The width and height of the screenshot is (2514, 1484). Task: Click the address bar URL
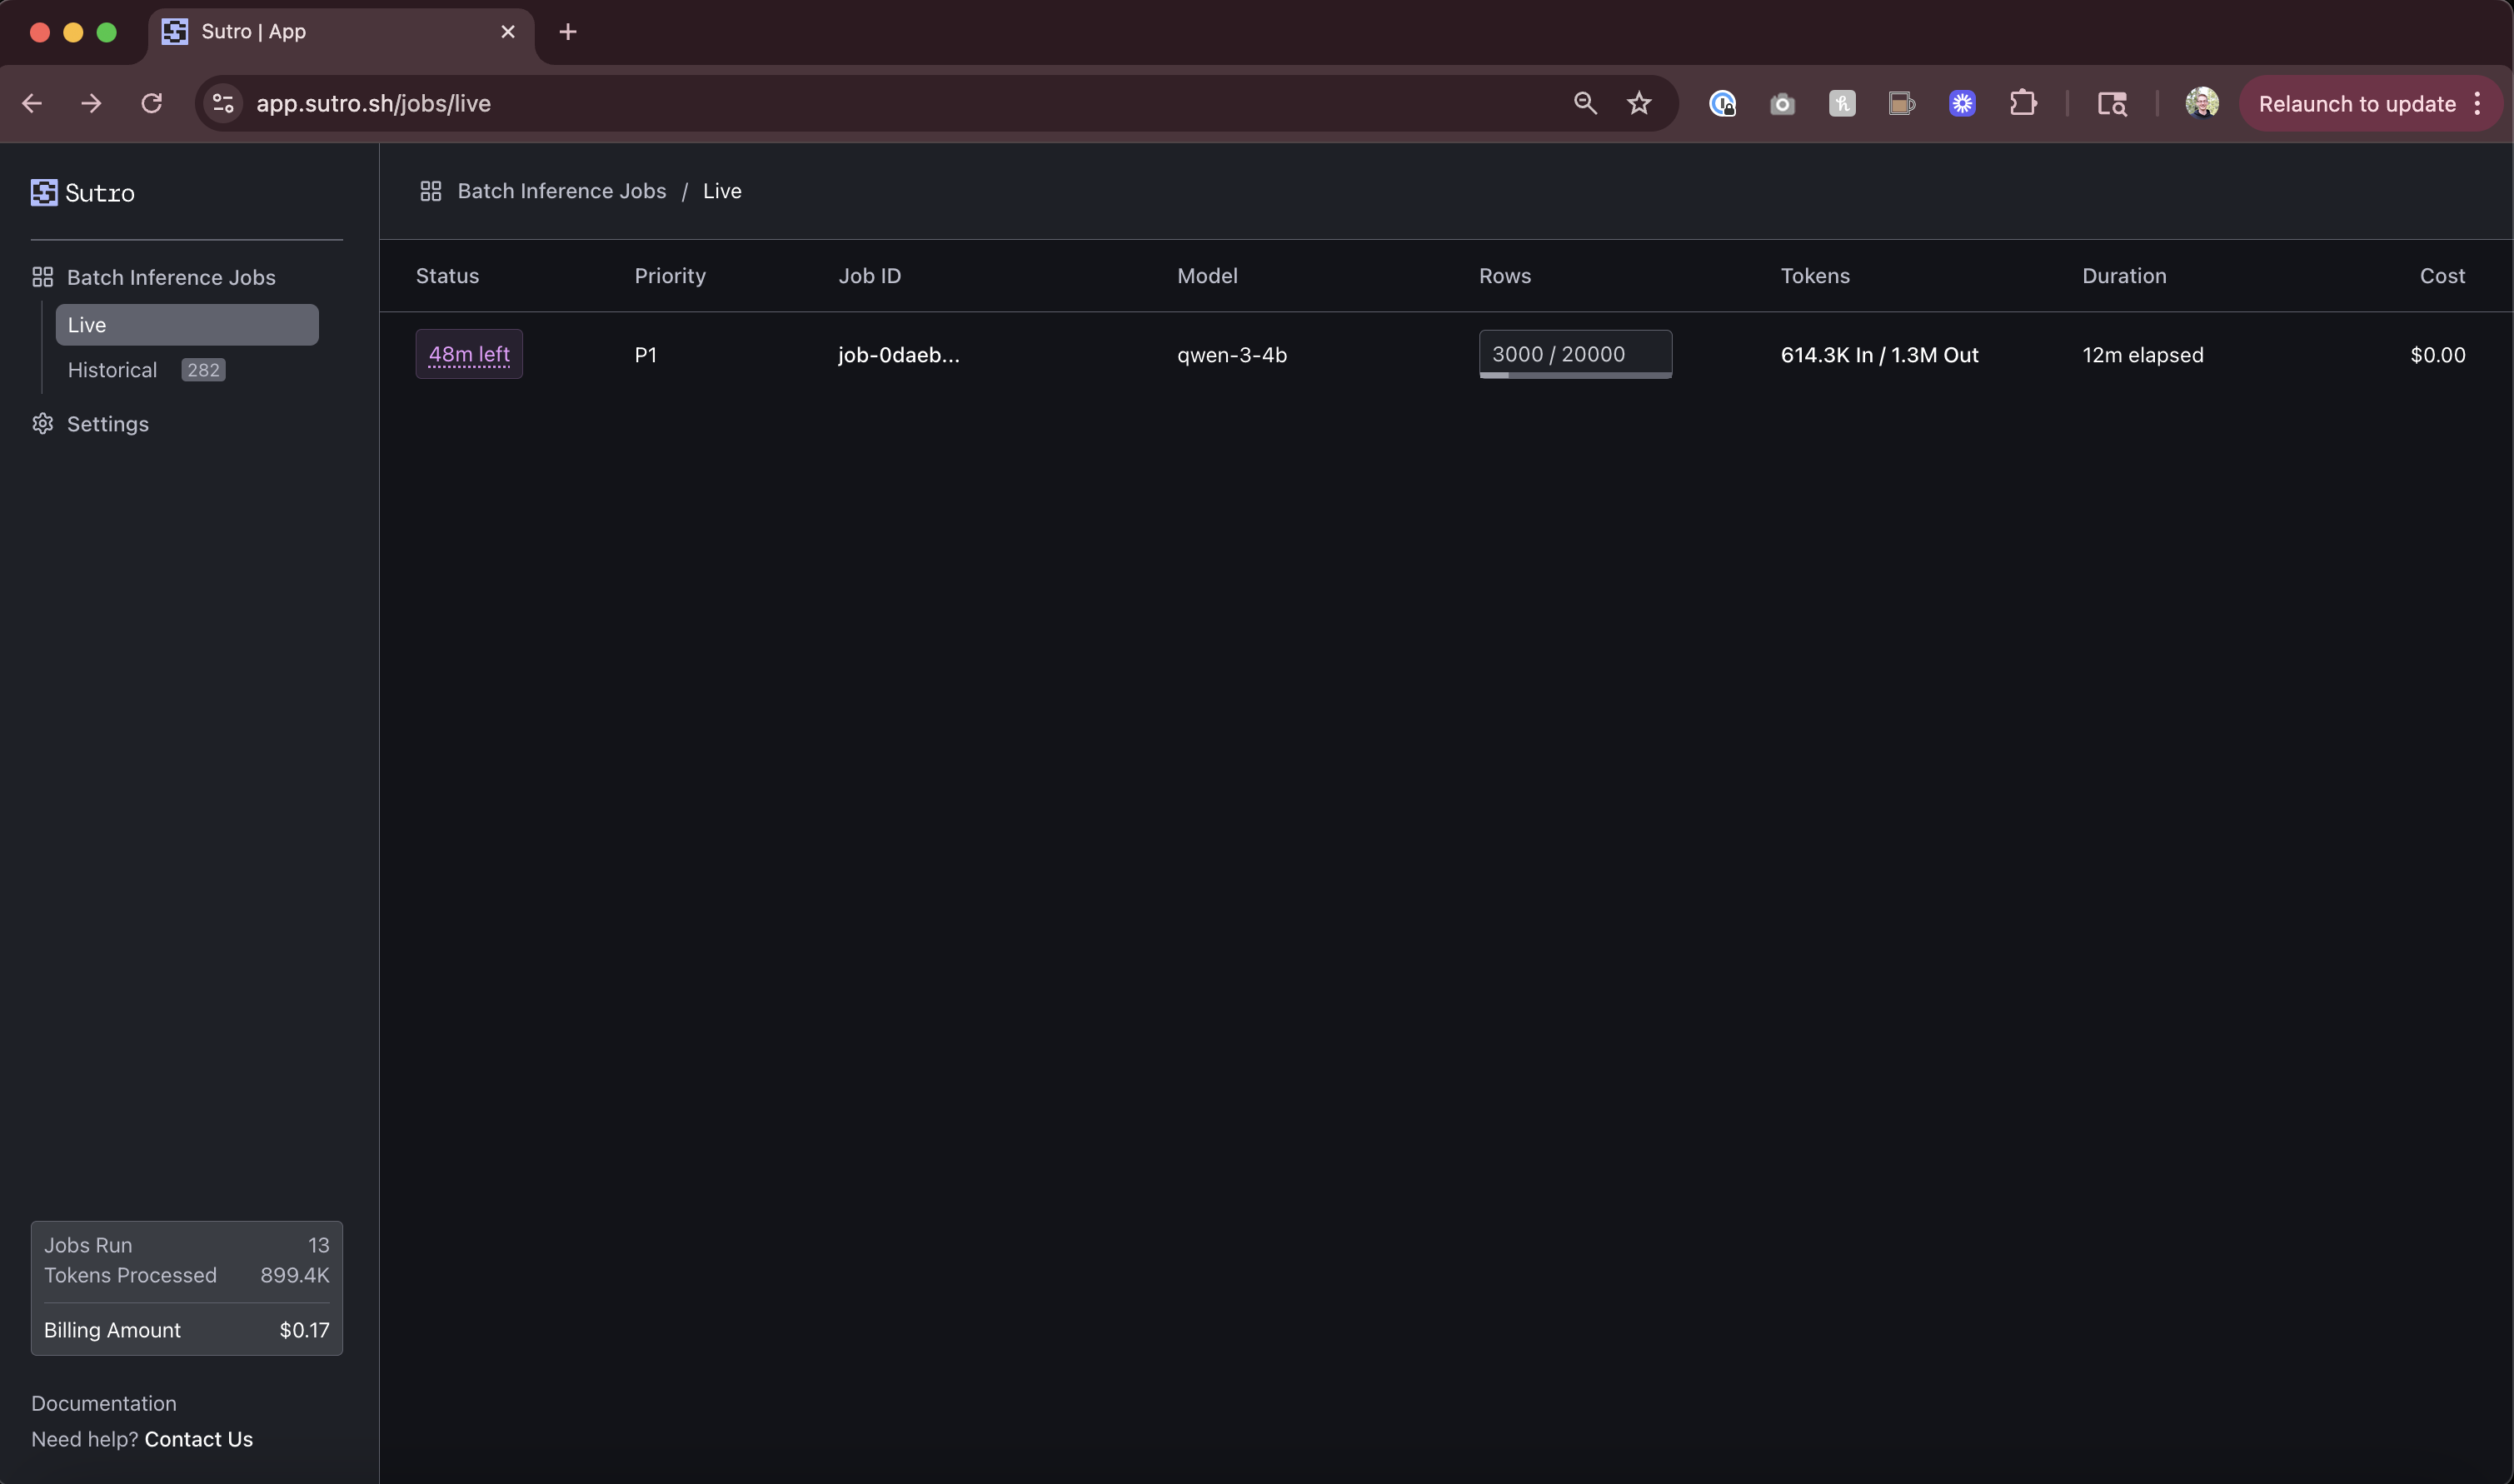pyautogui.click(x=373, y=103)
